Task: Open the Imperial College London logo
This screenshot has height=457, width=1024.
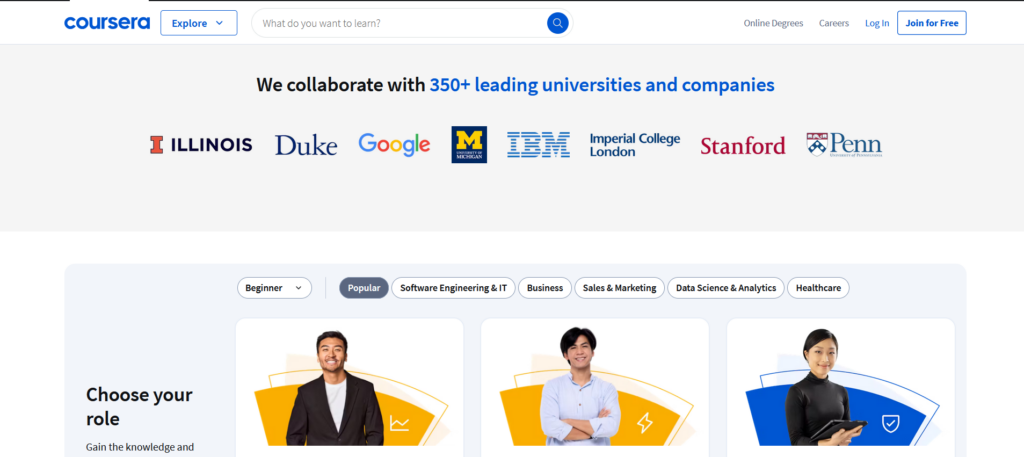Action: click(x=635, y=145)
